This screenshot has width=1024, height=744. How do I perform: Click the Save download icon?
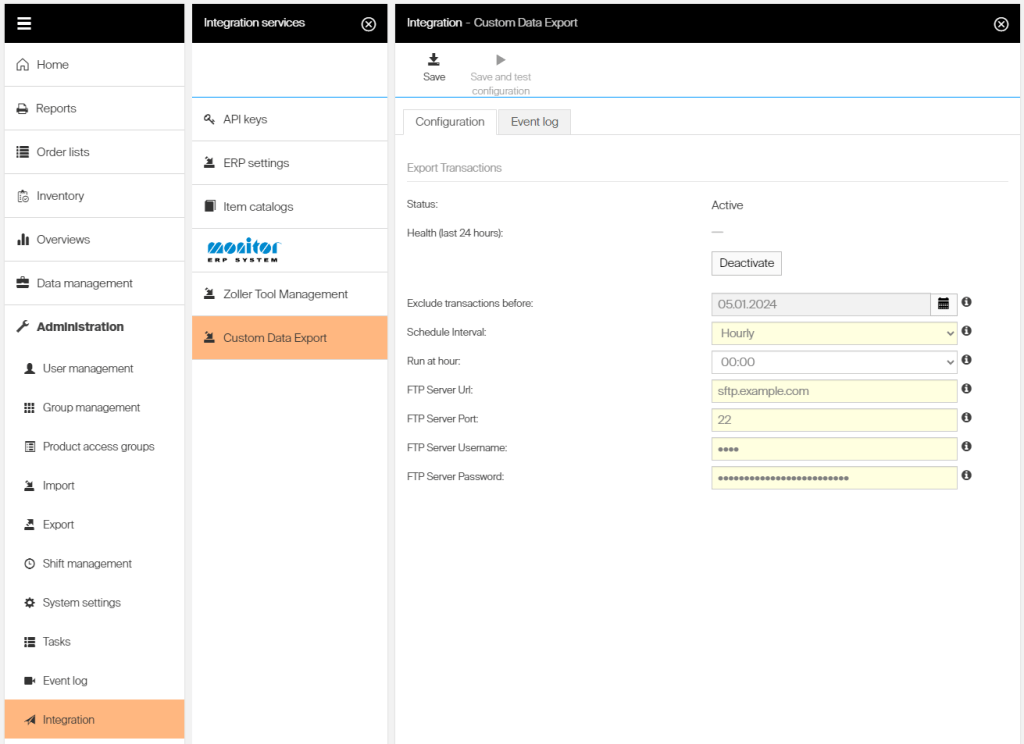tap(434, 60)
